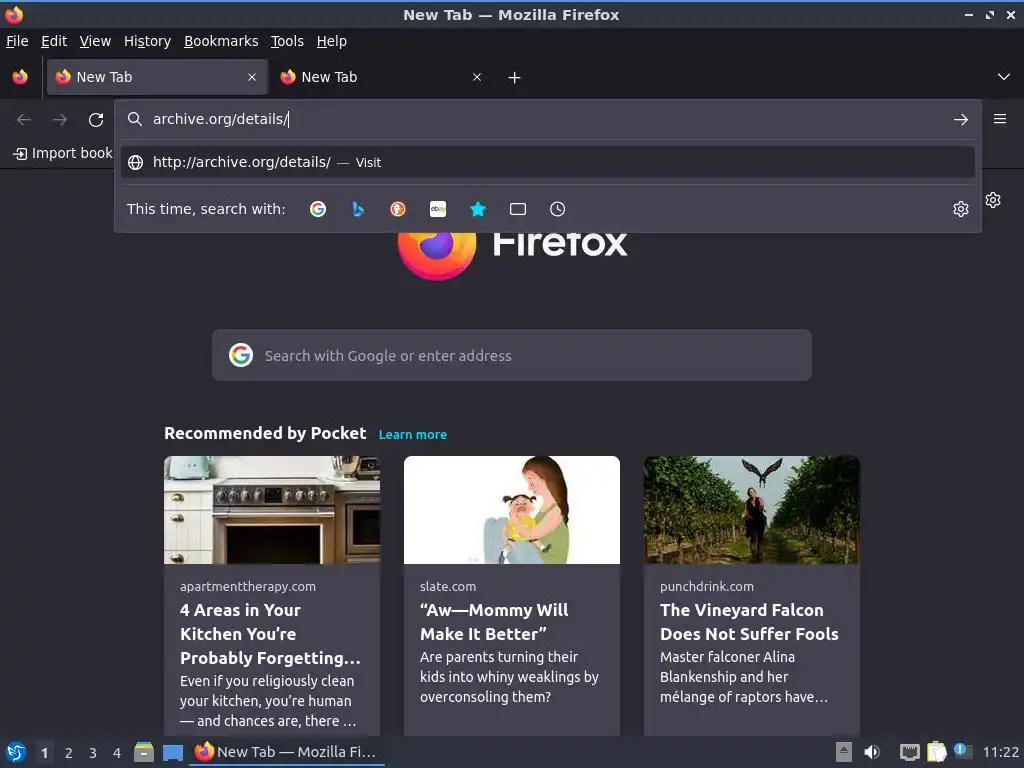
Task: Open the vineyard falcon photo thumbnail
Action: [x=752, y=510]
